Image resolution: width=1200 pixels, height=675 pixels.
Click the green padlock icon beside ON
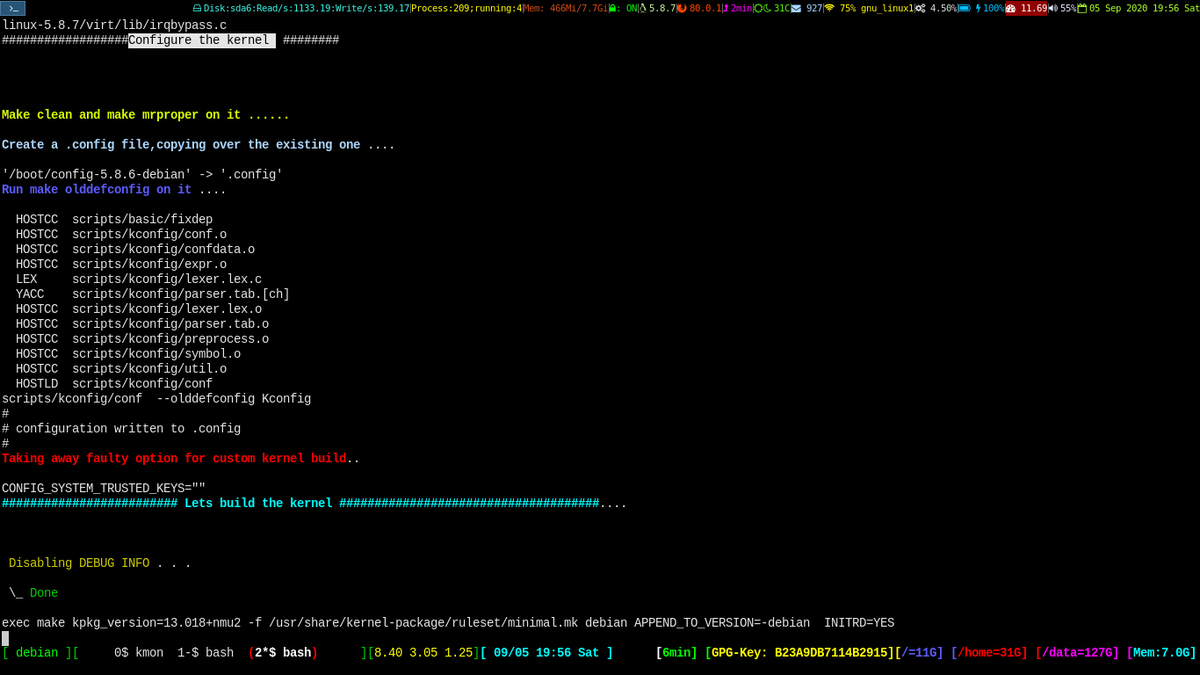tap(612, 8)
